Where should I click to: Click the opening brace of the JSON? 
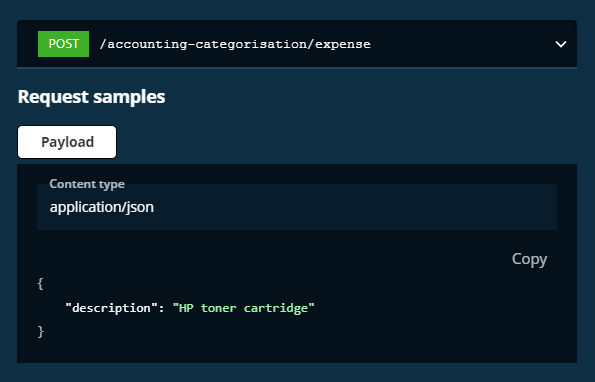pos(40,284)
